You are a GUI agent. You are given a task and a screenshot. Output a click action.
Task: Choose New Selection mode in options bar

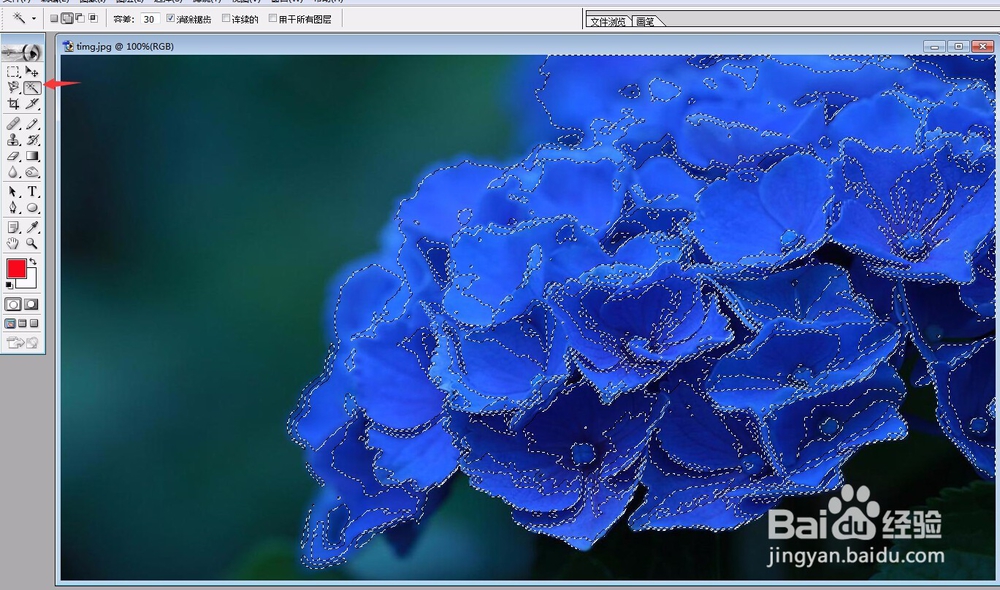pos(54,18)
